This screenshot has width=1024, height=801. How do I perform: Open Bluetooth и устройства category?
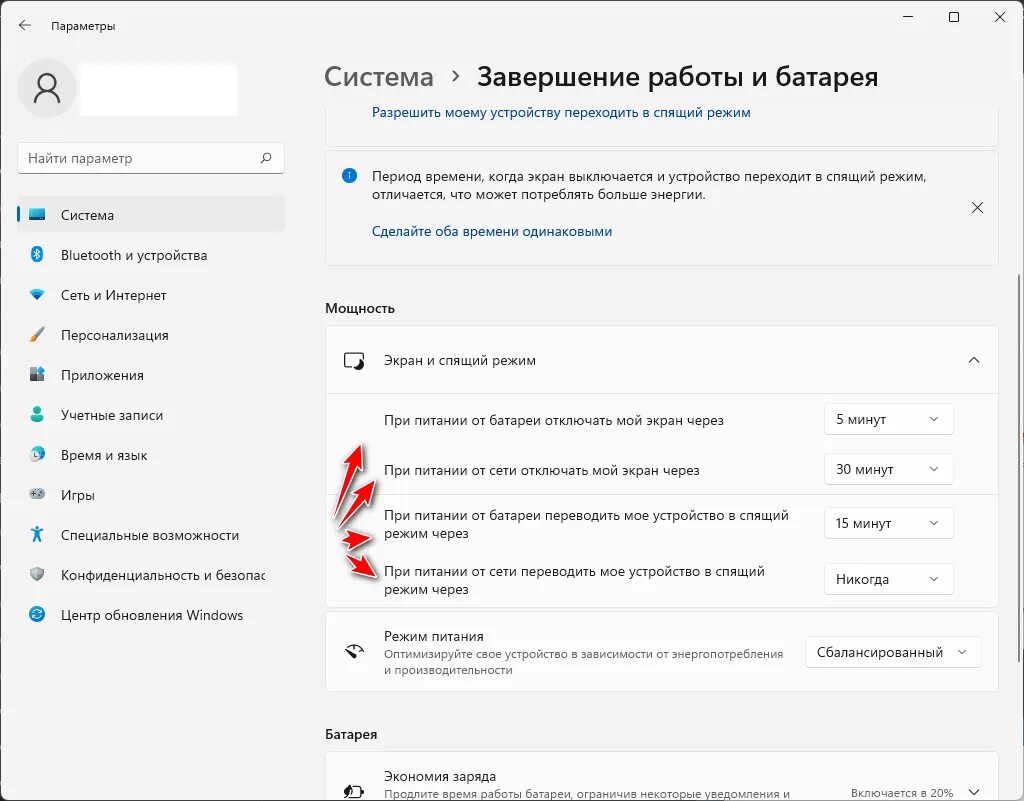[151, 255]
